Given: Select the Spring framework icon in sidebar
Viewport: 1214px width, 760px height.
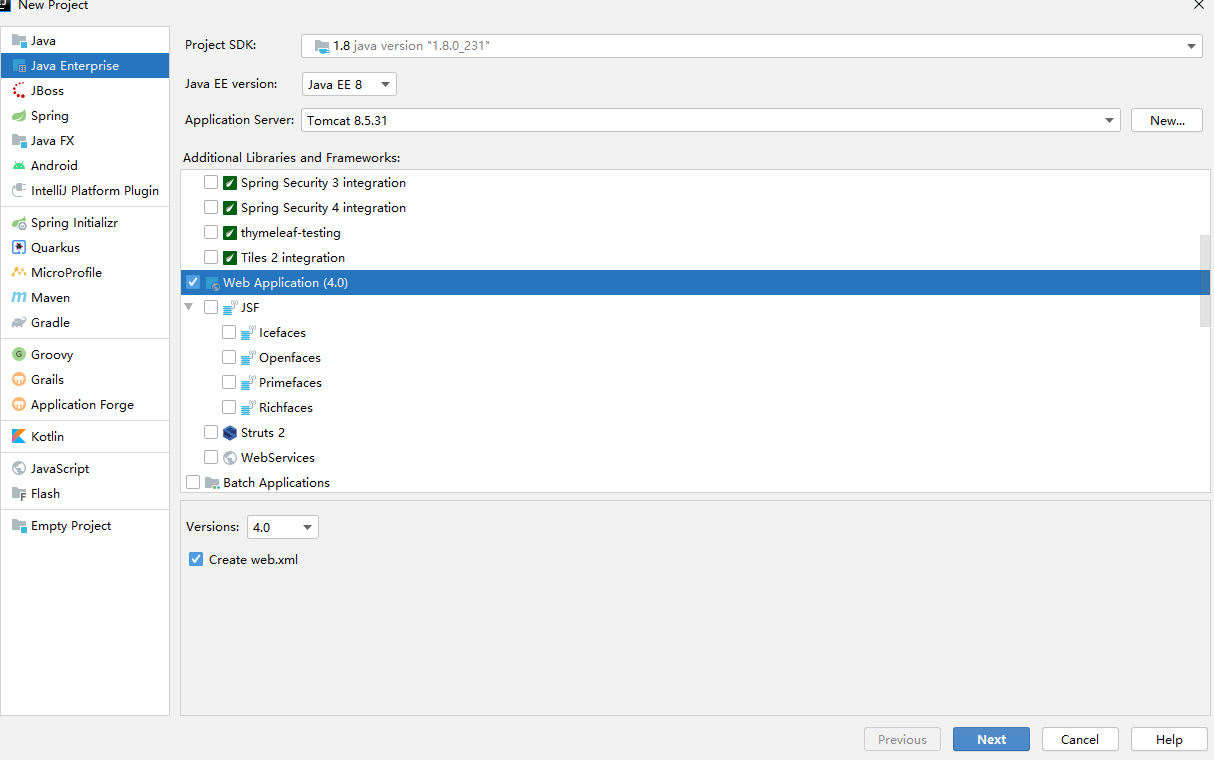Looking at the screenshot, I should tap(21, 115).
